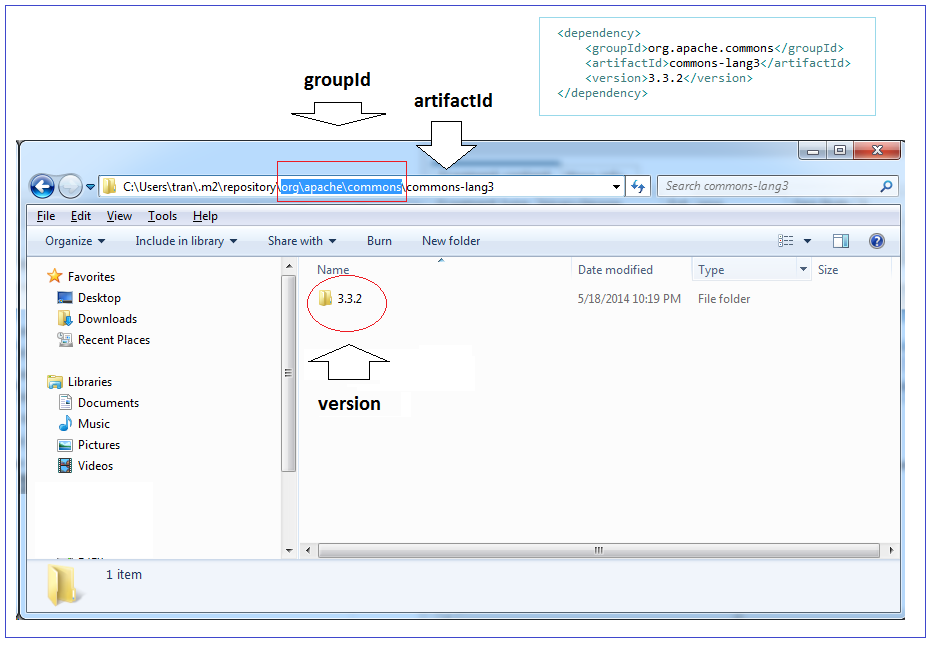This screenshot has height=645, width=930.
Task: Open the view options dropdown arrow
Action: [x=807, y=241]
